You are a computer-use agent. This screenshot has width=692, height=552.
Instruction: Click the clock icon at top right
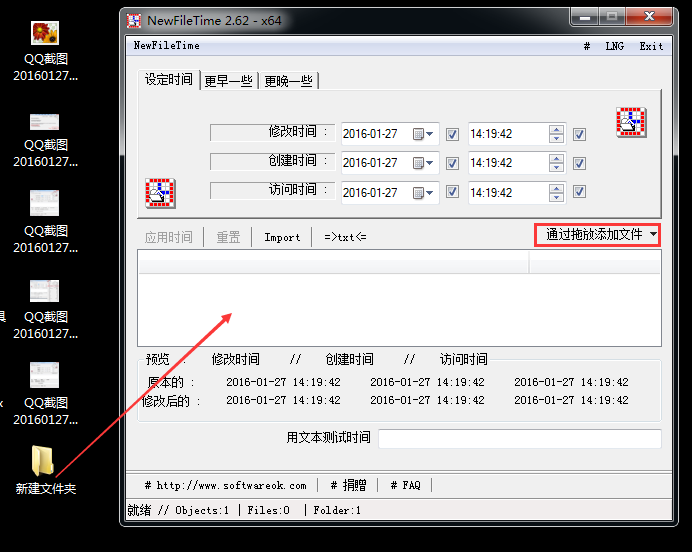(630, 122)
